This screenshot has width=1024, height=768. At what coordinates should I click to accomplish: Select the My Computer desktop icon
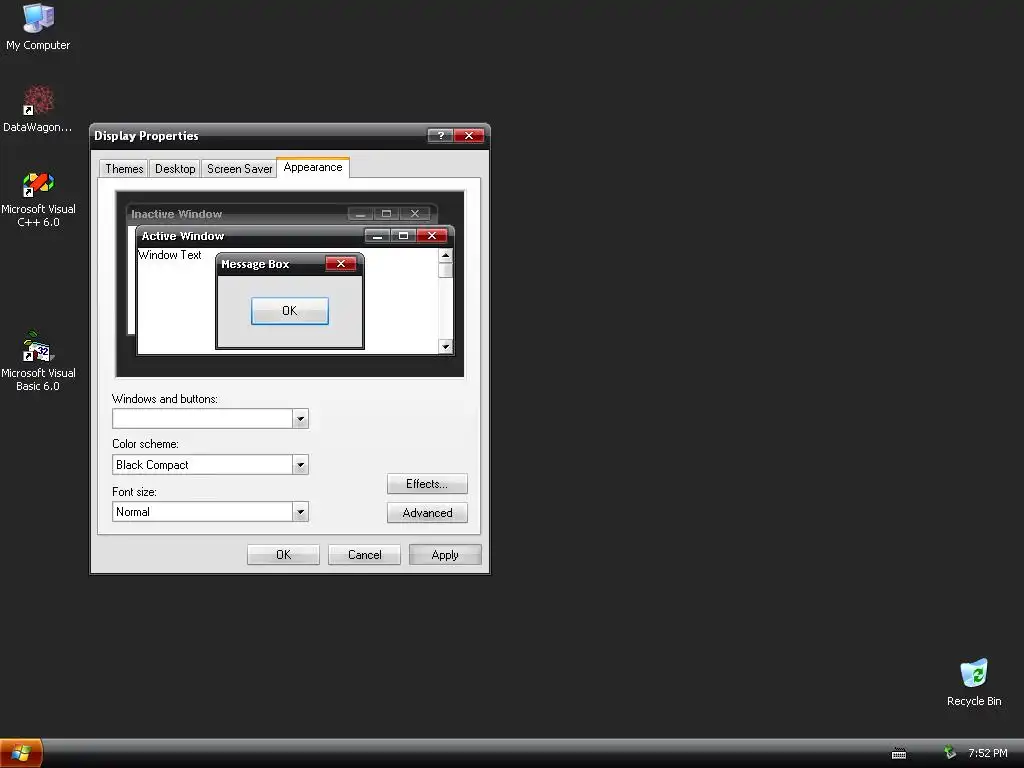[38, 27]
